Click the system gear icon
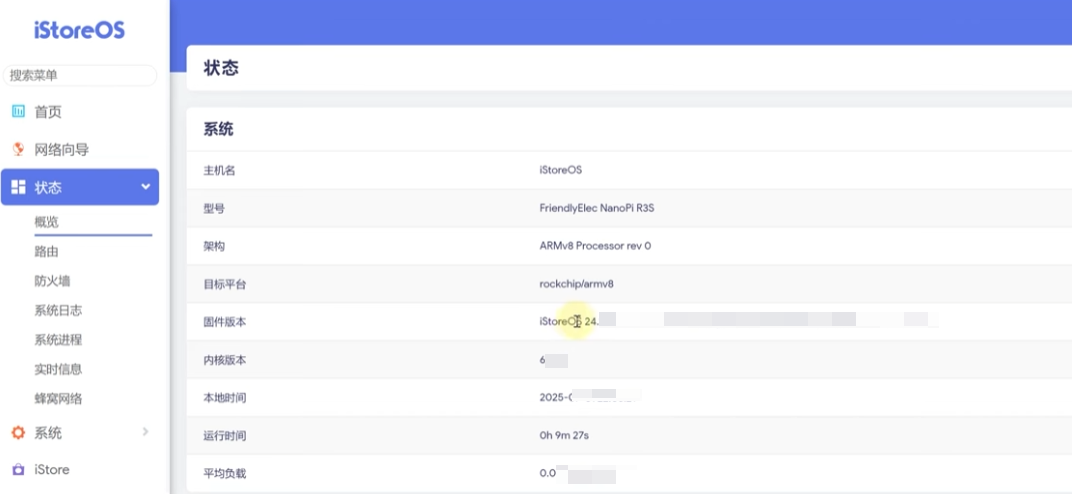Image resolution: width=1072 pixels, height=494 pixels. coord(18,433)
